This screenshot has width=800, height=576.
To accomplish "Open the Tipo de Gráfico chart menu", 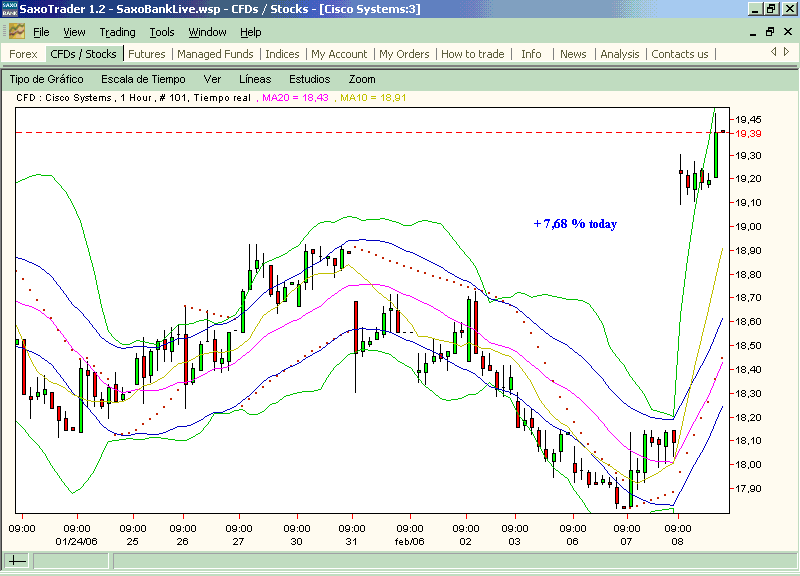I will click(x=46, y=79).
